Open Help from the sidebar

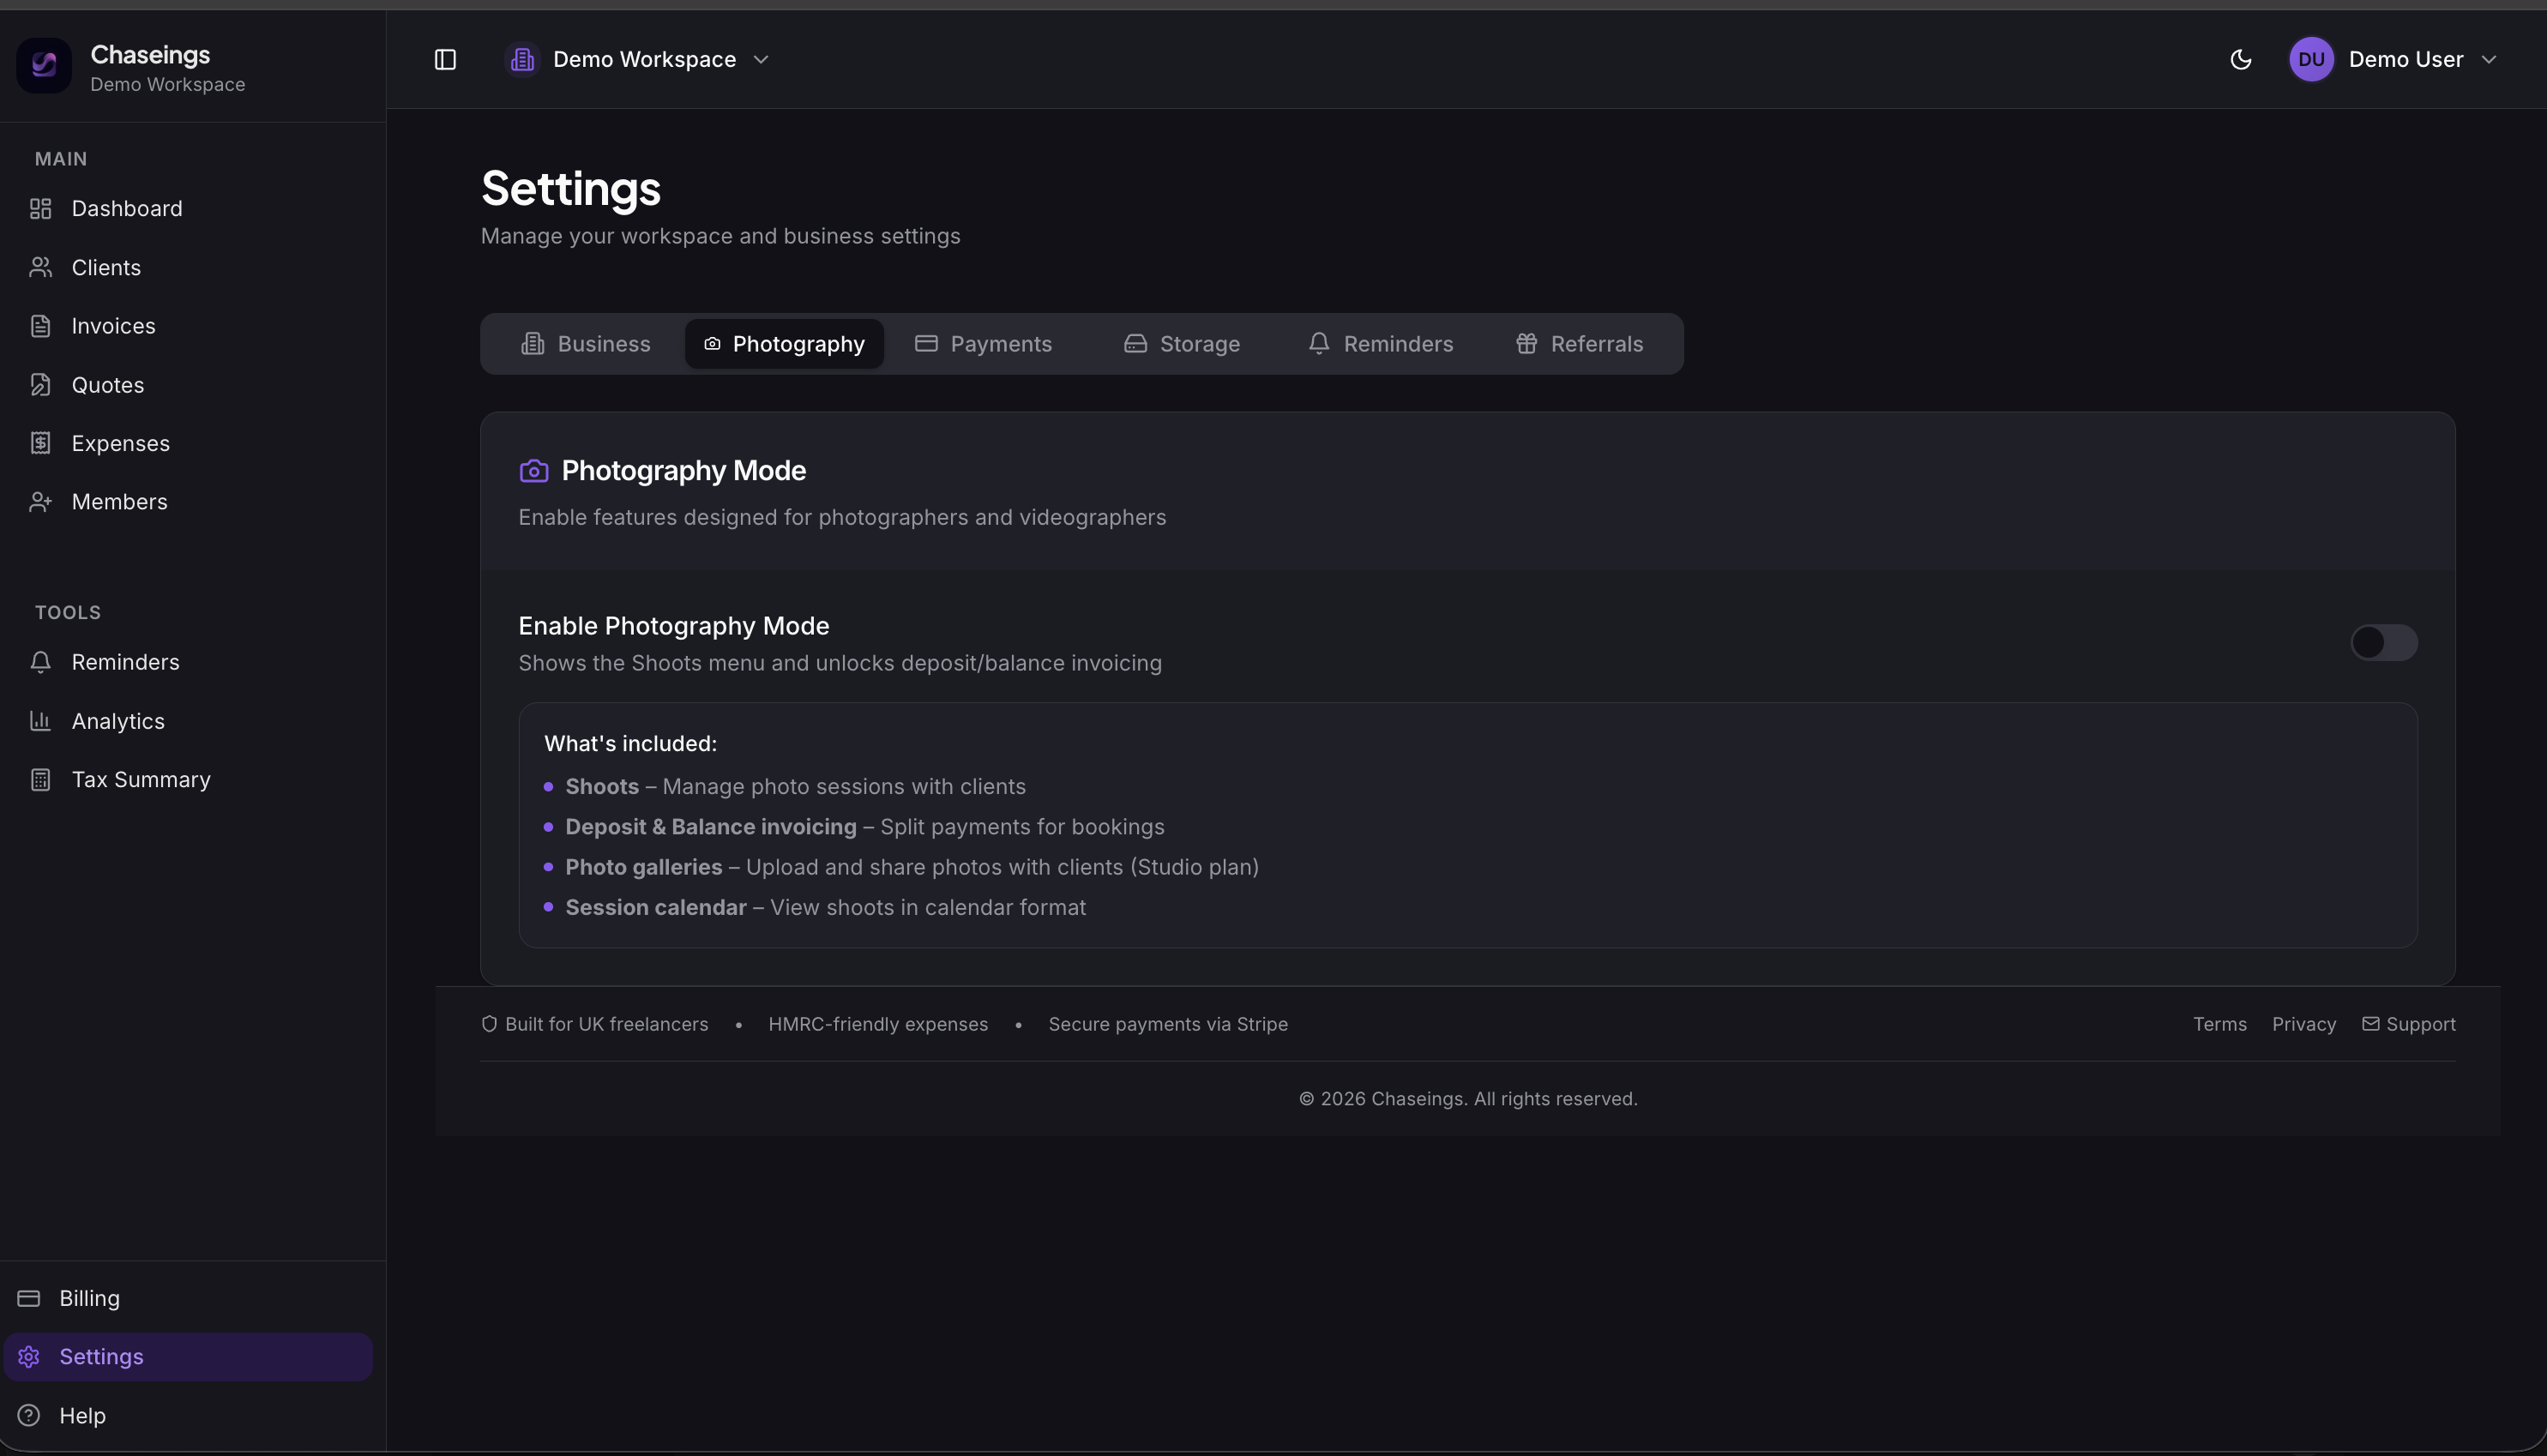click(x=83, y=1415)
